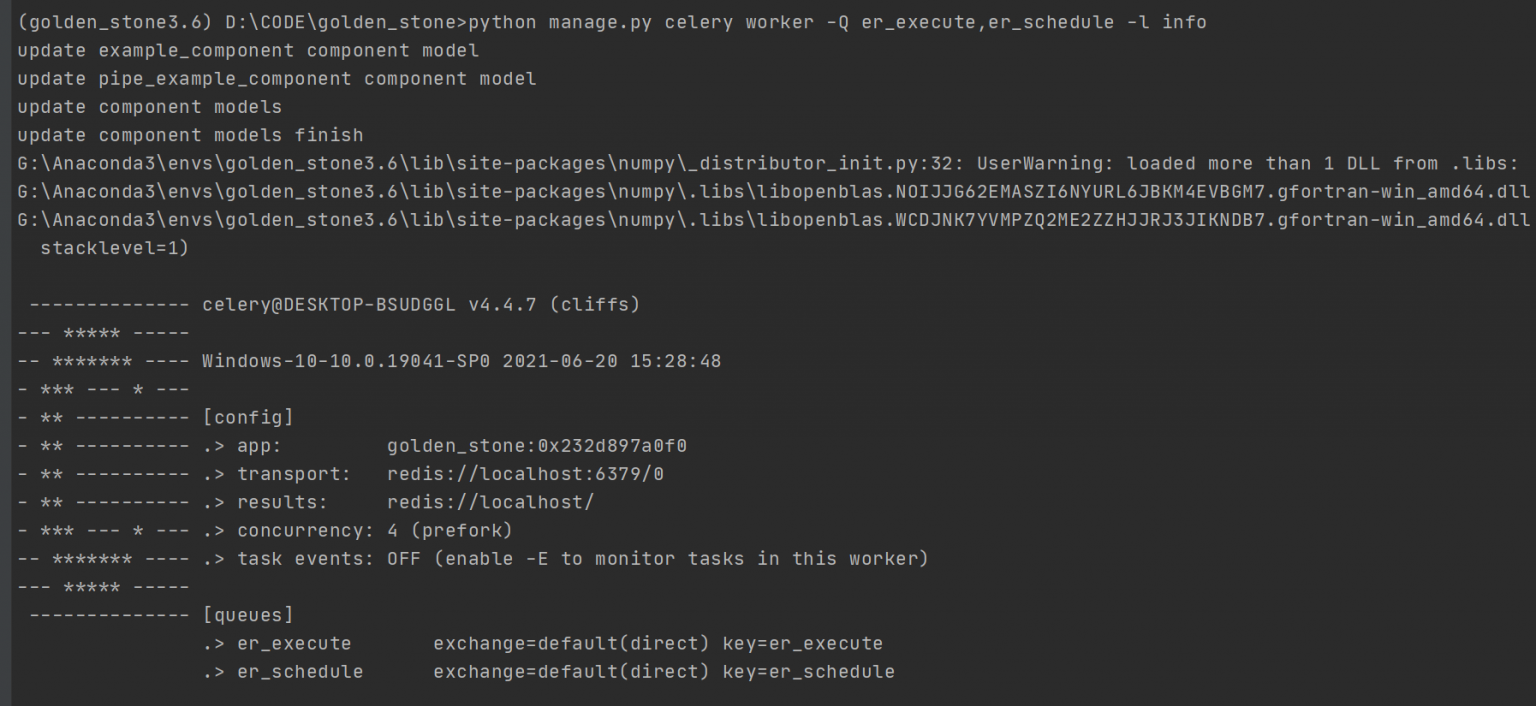
Task: Click the Windows-10-10.0.19041-SP0 timestamp line
Action: coord(461,361)
